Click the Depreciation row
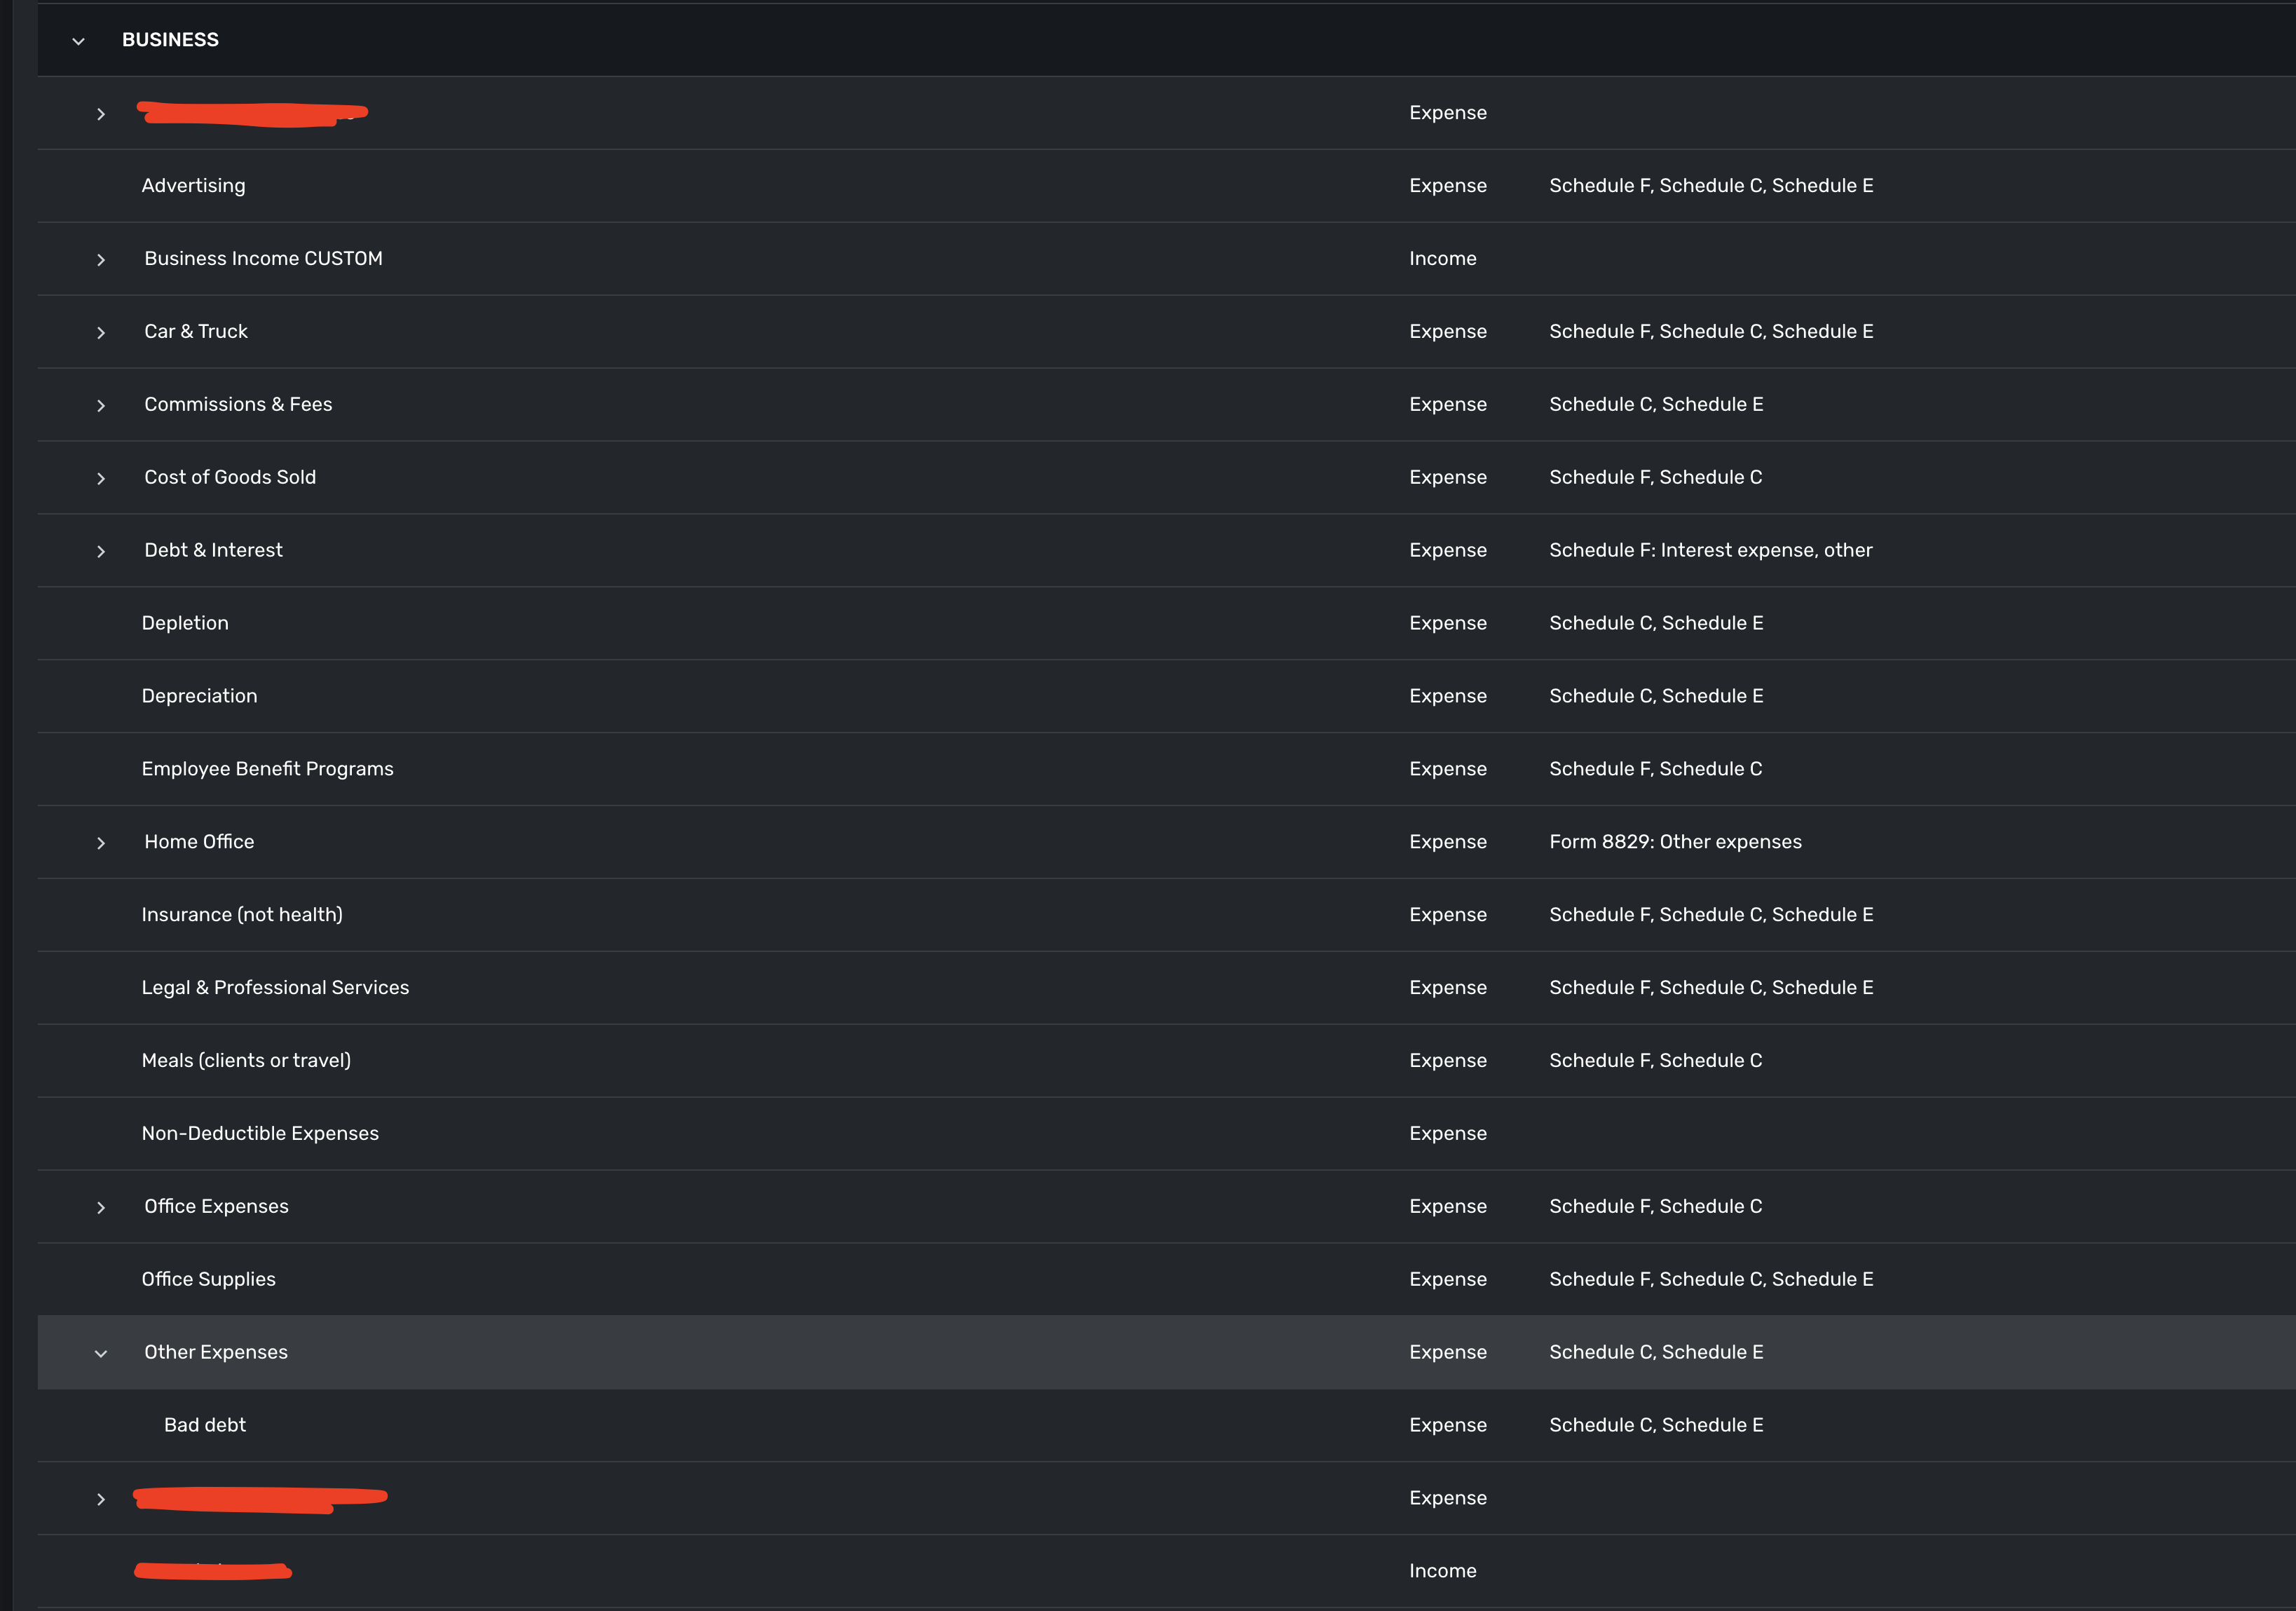This screenshot has width=2296, height=1611. click(x=200, y=695)
